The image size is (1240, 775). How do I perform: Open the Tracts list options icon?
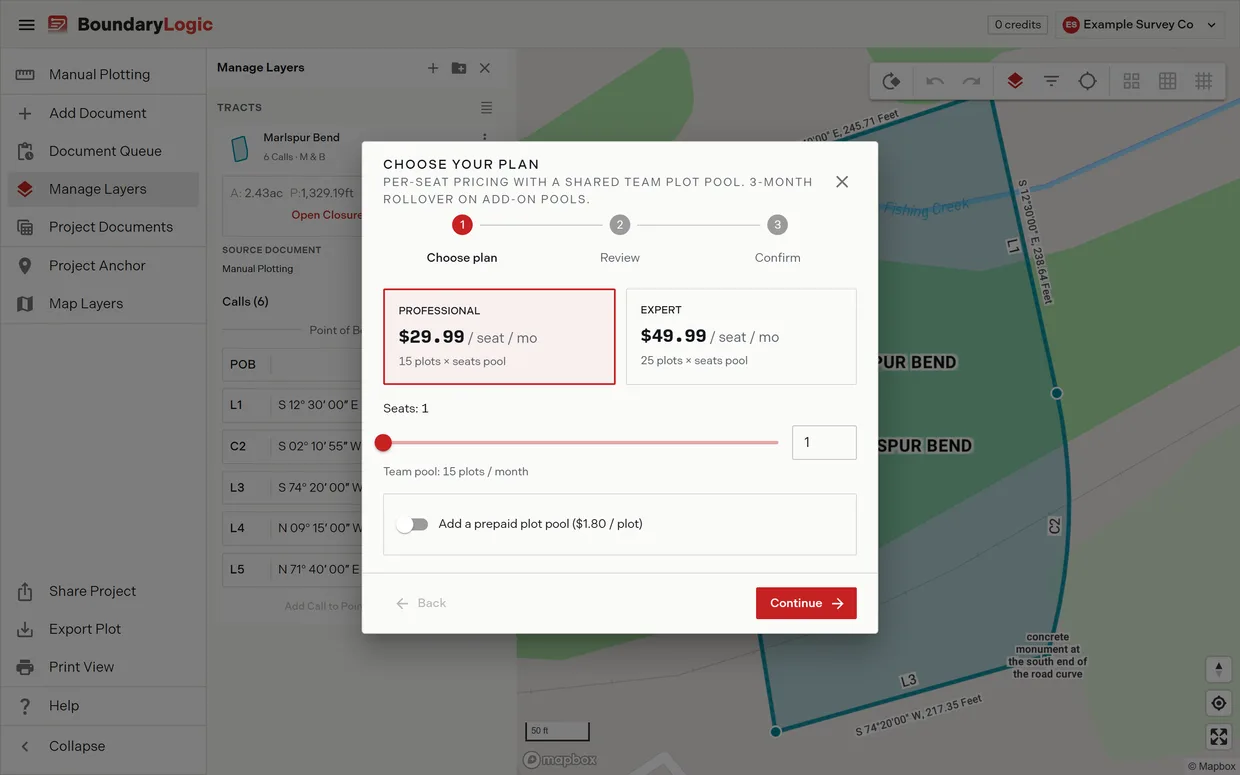486,107
